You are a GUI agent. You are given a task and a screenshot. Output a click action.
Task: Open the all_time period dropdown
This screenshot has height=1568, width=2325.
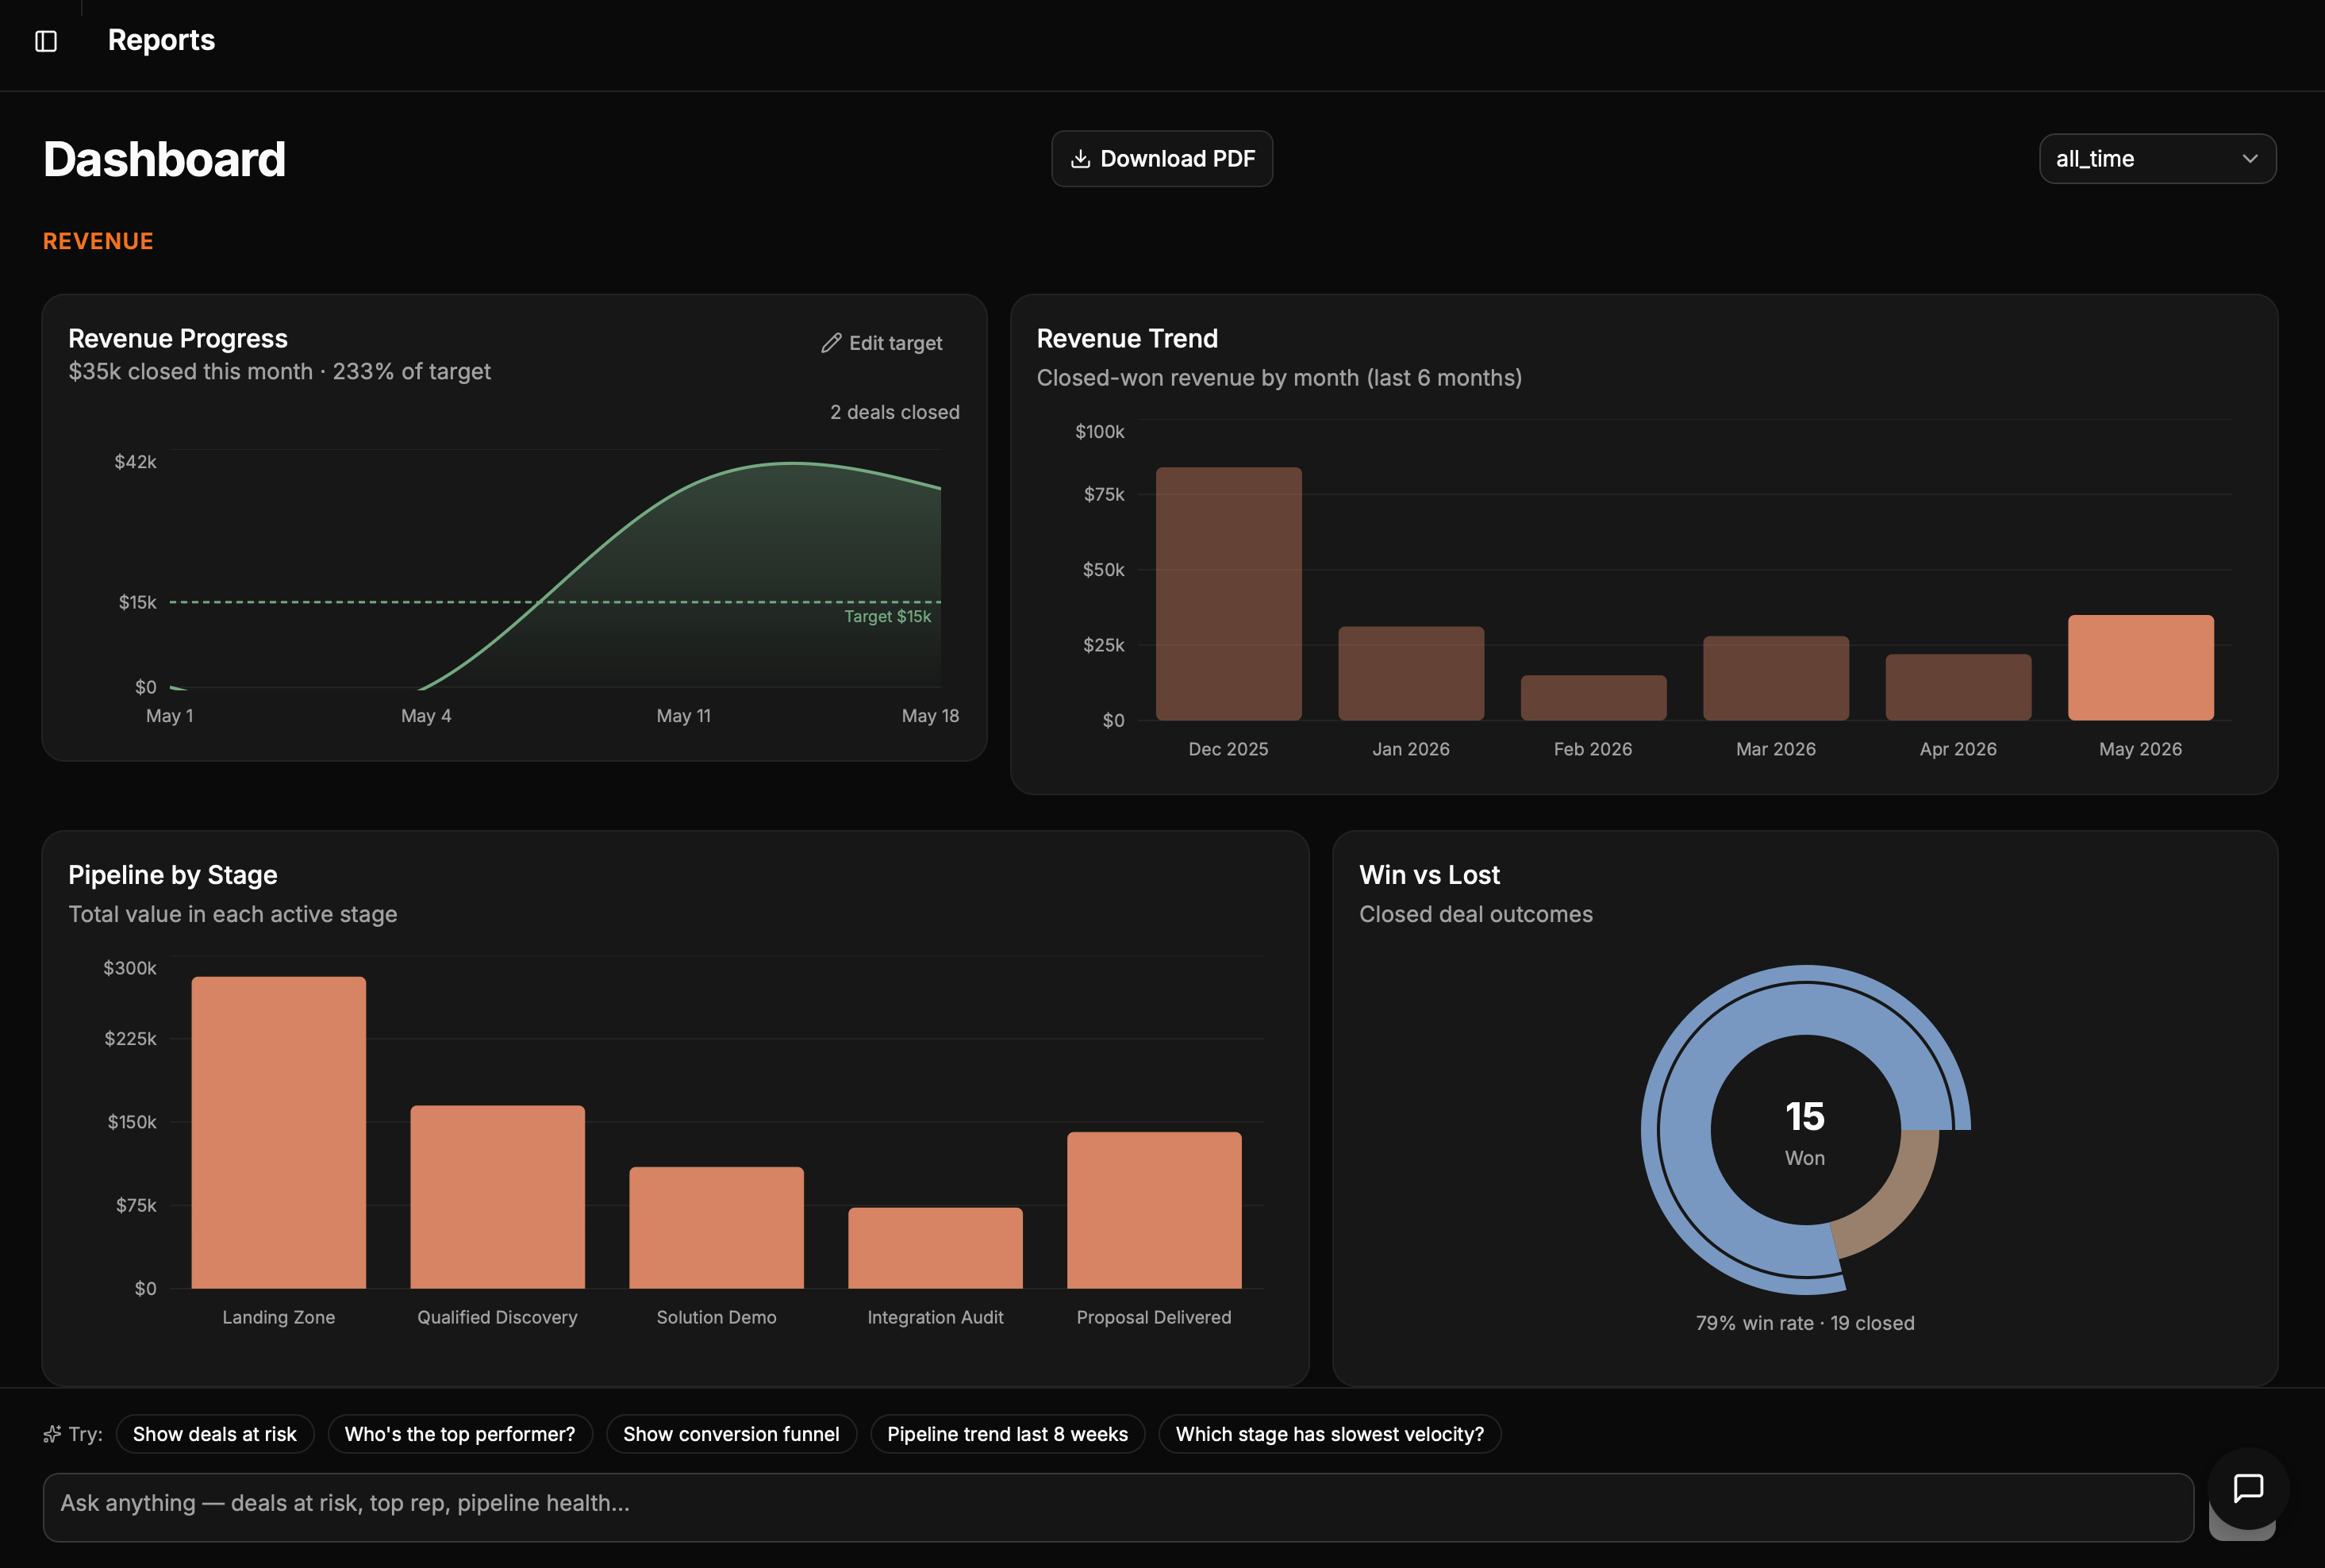pyautogui.click(x=2157, y=159)
